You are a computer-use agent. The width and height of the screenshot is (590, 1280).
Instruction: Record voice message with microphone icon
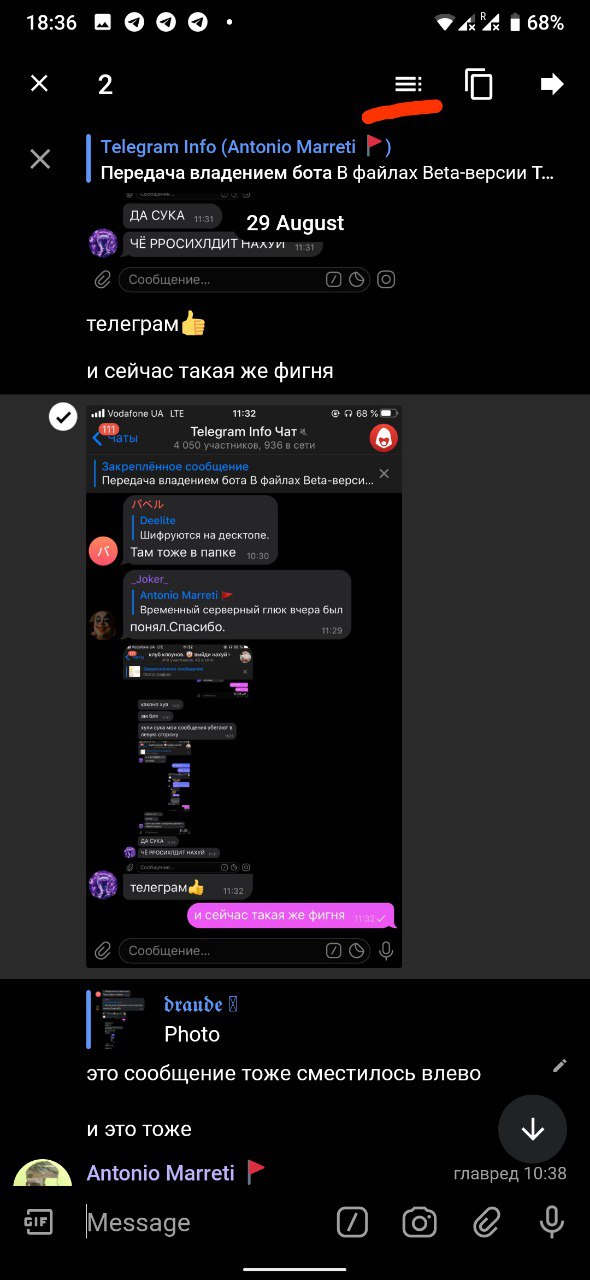(x=551, y=1222)
